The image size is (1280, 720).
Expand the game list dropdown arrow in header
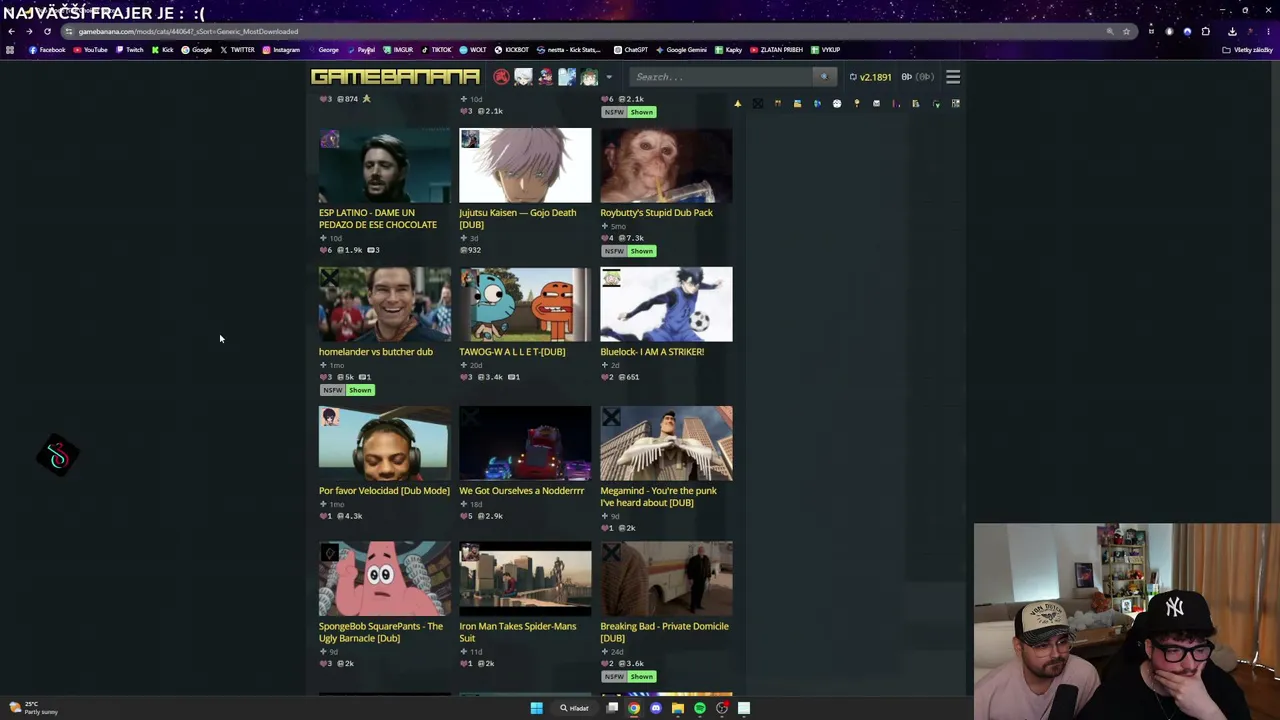[608, 77]
